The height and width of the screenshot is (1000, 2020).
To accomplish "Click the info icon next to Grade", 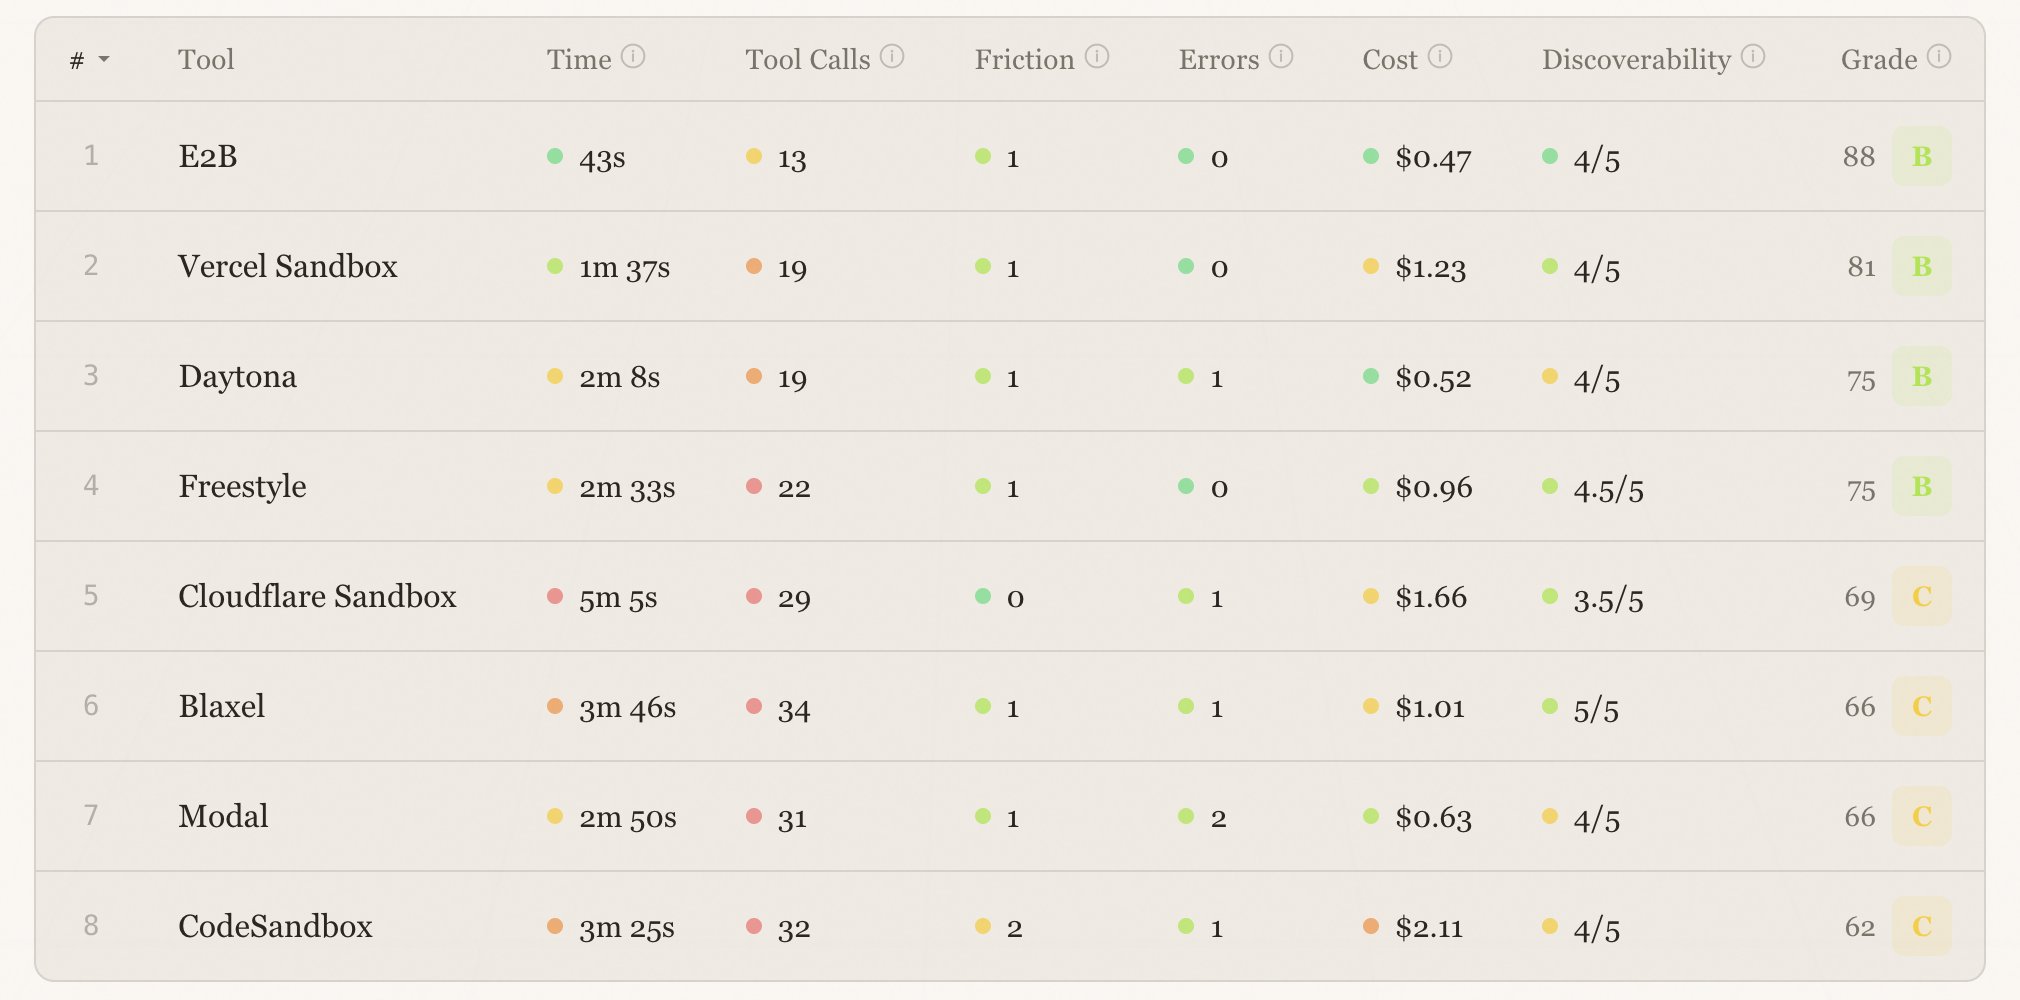I will tap(1938, 57).
